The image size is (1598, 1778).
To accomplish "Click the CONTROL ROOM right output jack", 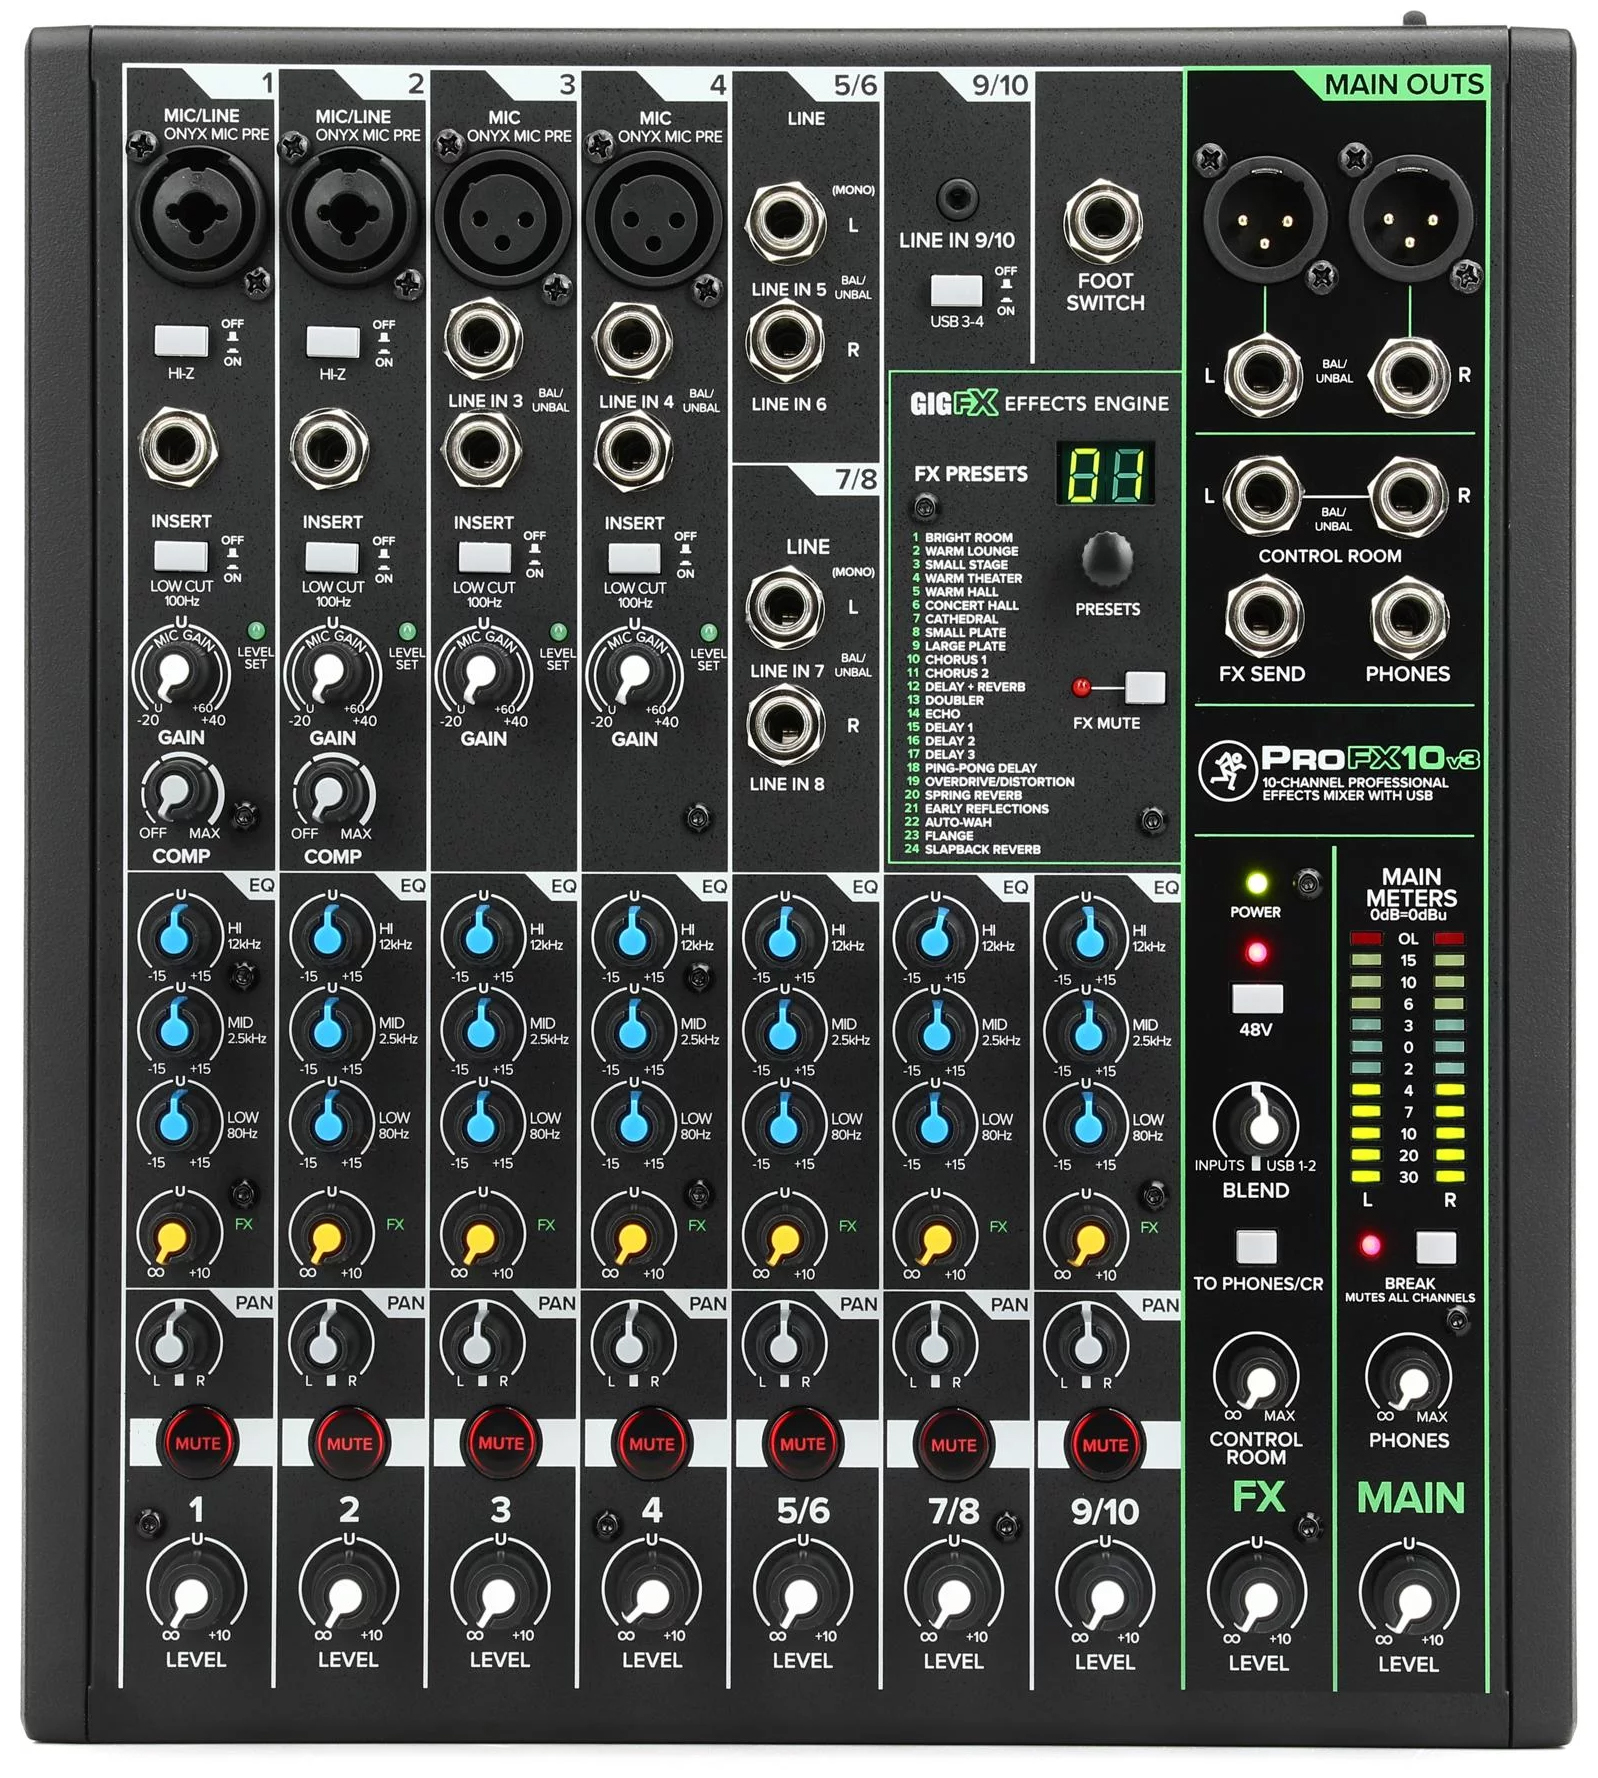I will pos(1408,496).
